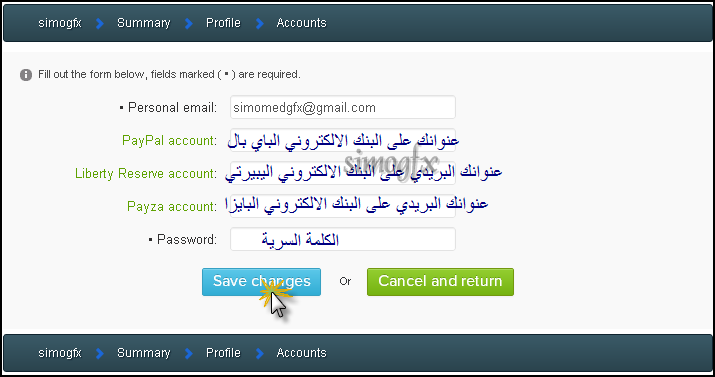Viewport: 715px width, 377px height.
Task: Click the Liberty Reserve account field
Action: tap(343, 173)
